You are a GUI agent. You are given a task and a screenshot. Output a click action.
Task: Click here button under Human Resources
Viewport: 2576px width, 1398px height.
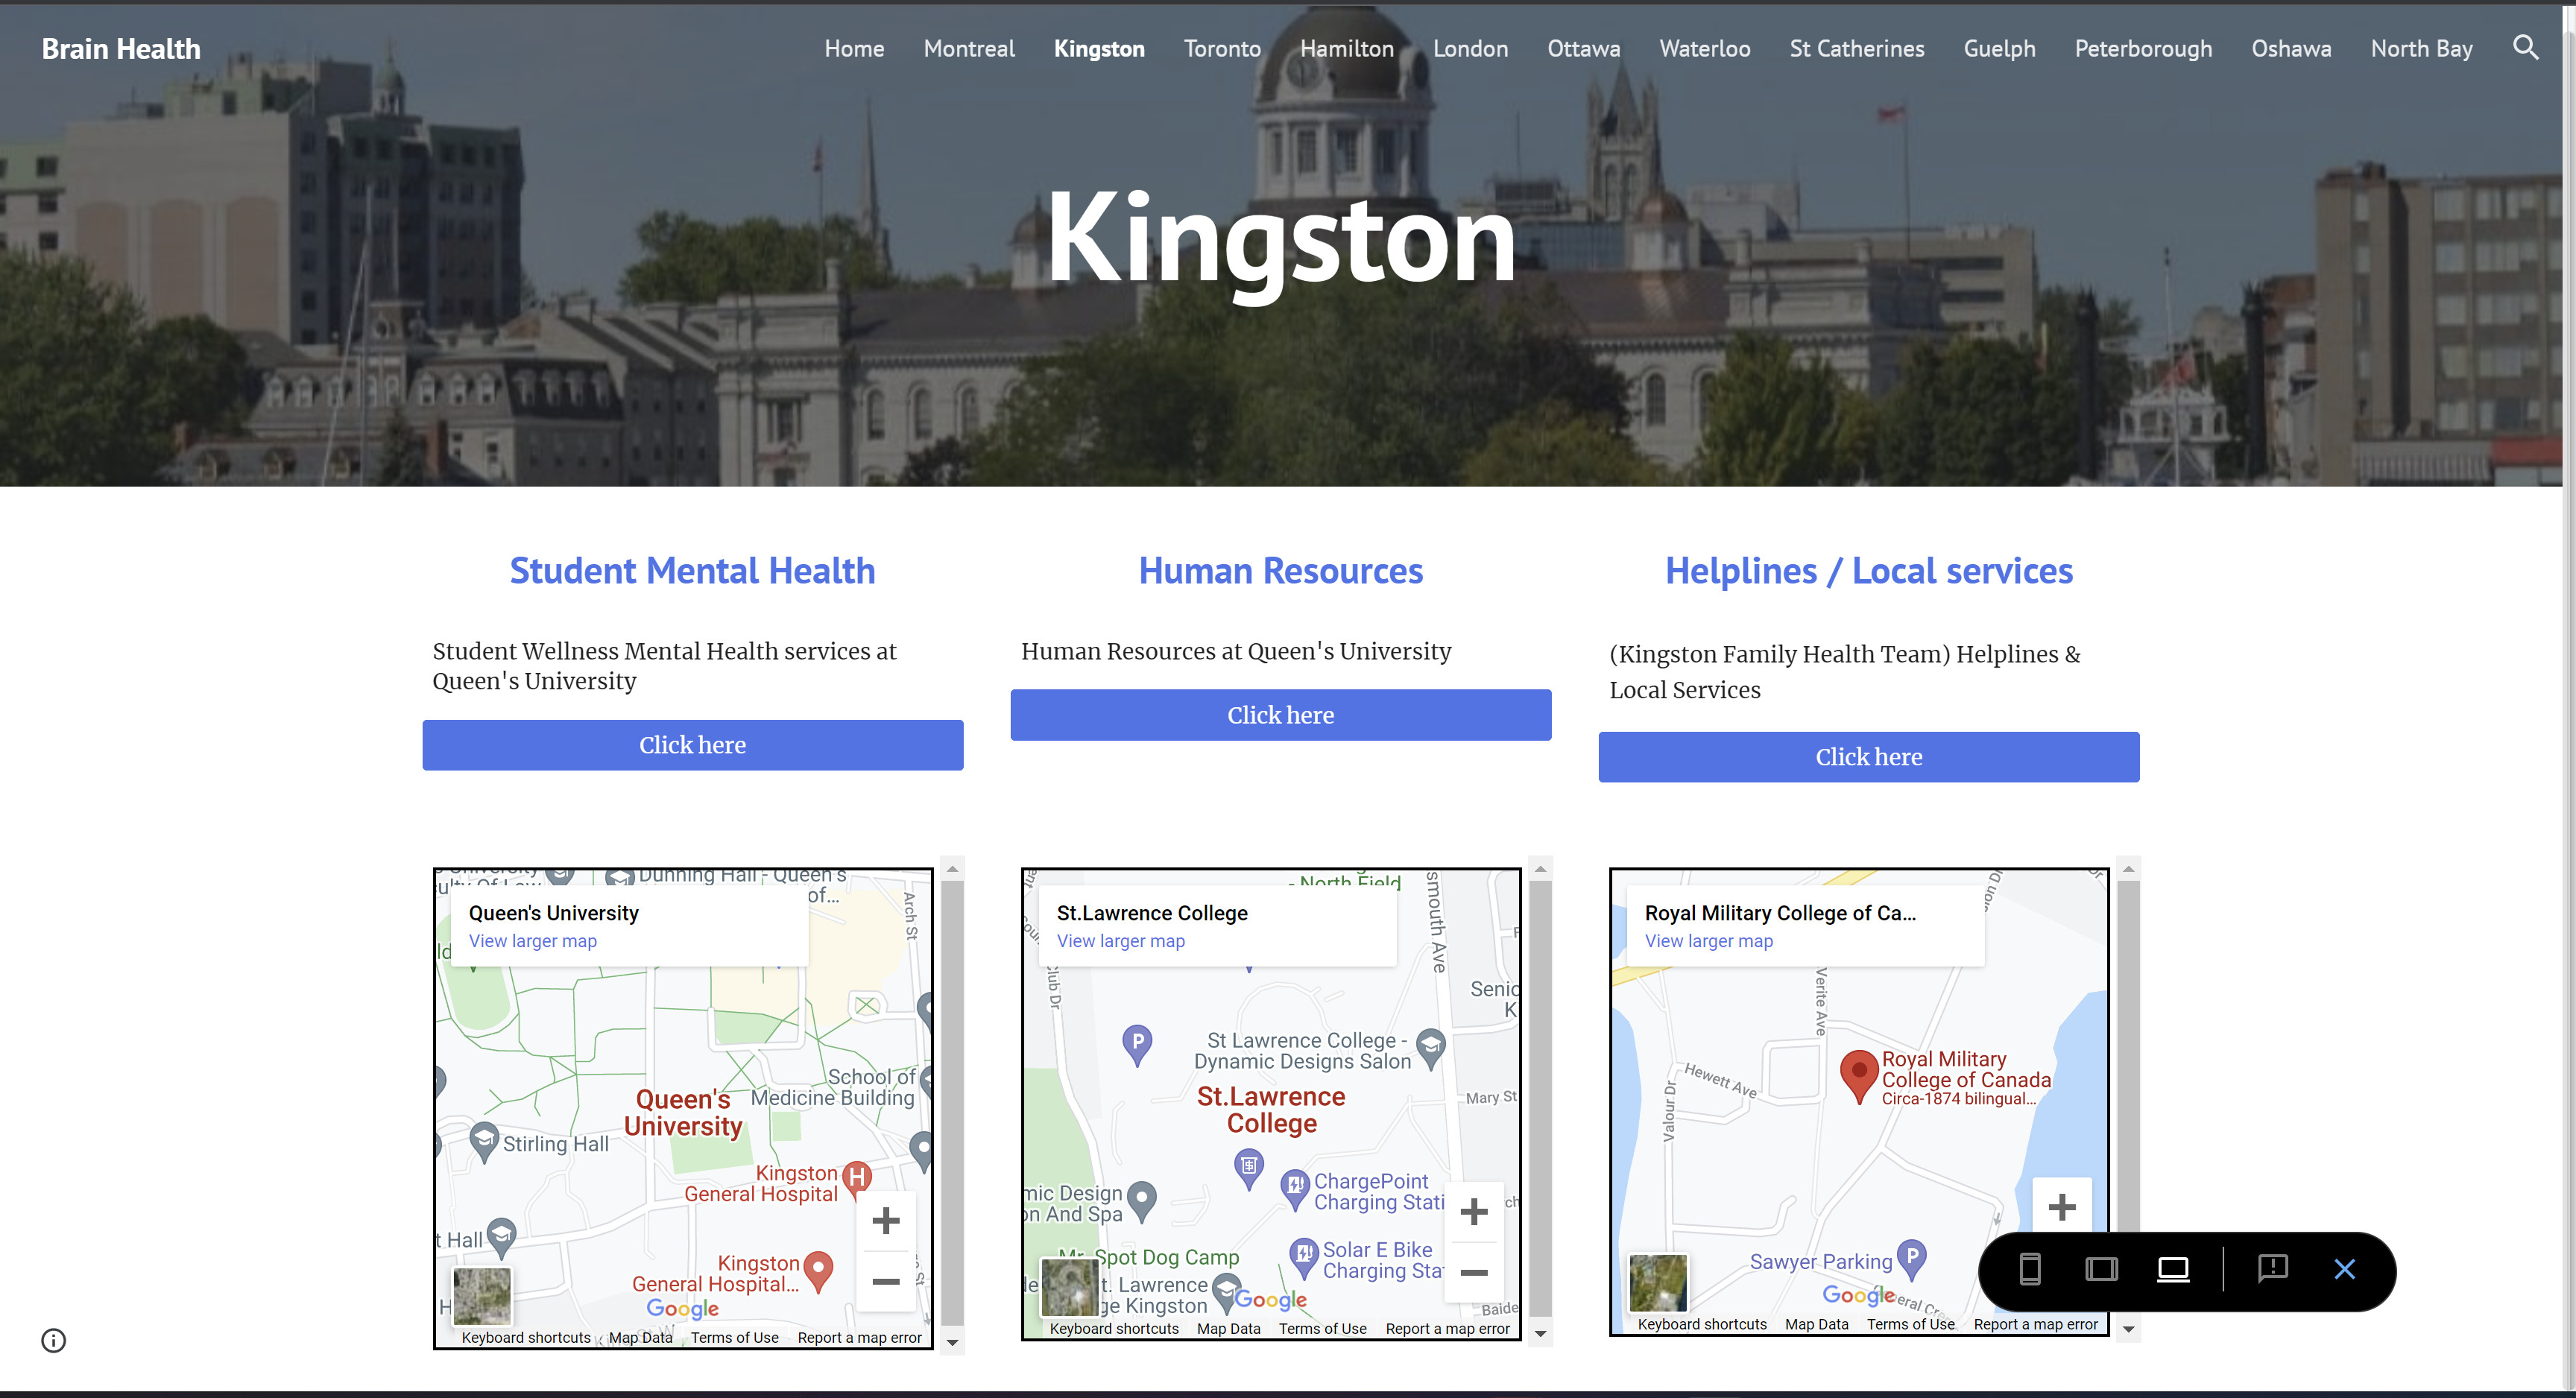(1280, 715)
